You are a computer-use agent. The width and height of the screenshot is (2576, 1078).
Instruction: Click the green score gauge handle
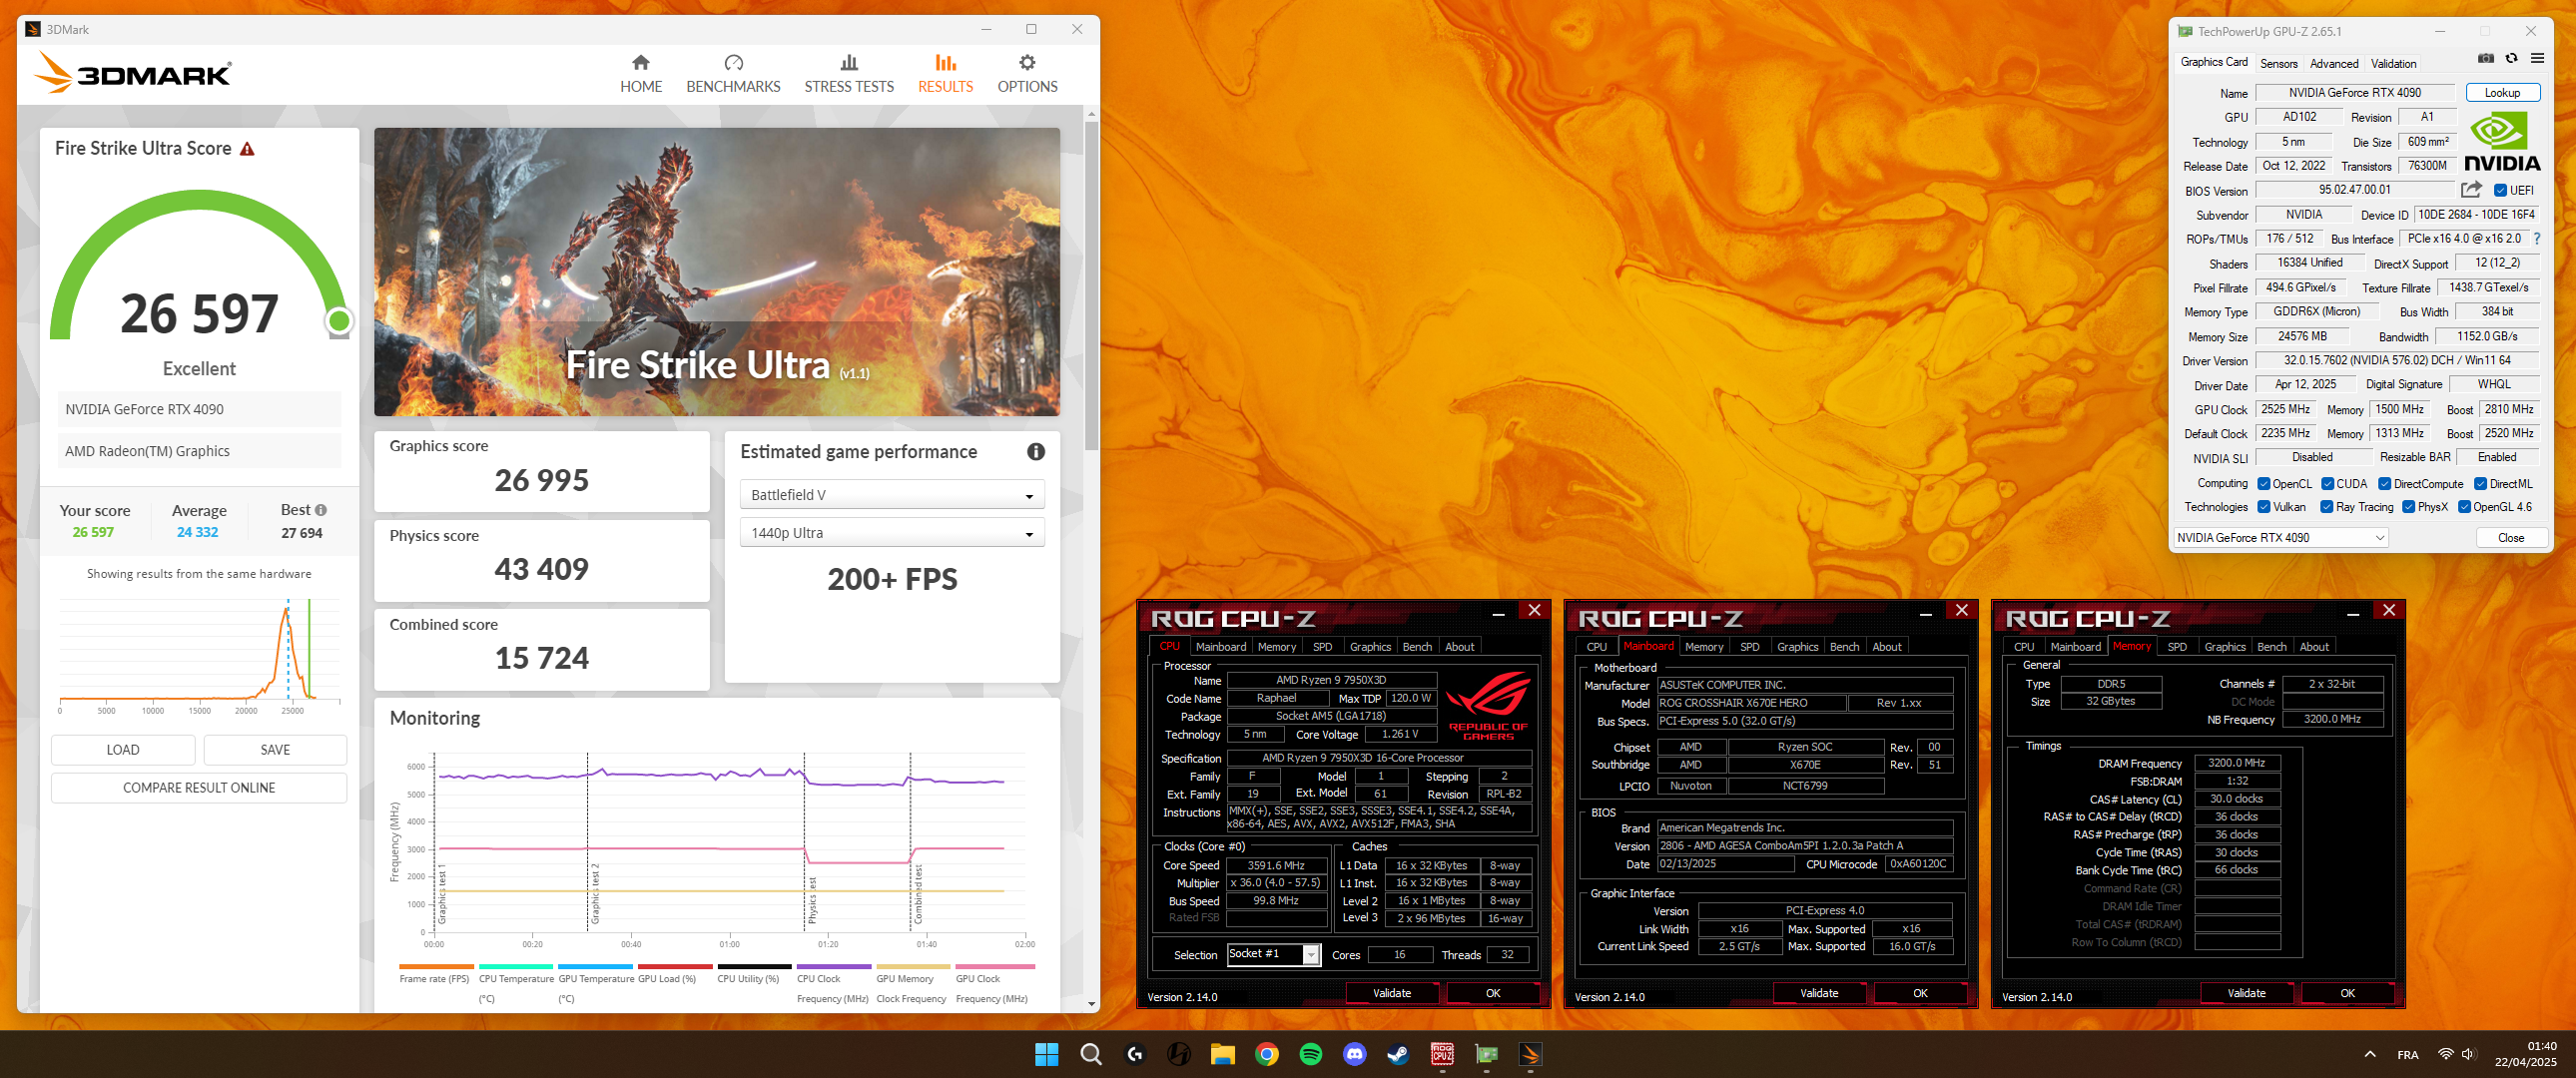339,321
